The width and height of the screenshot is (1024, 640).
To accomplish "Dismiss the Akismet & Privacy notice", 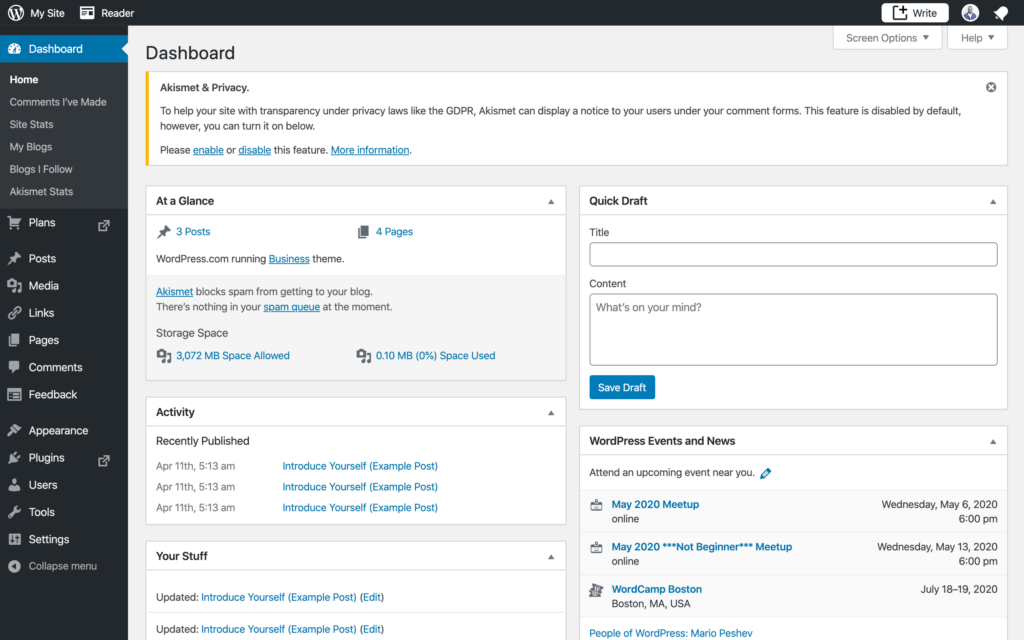I will tap(991, 87).
